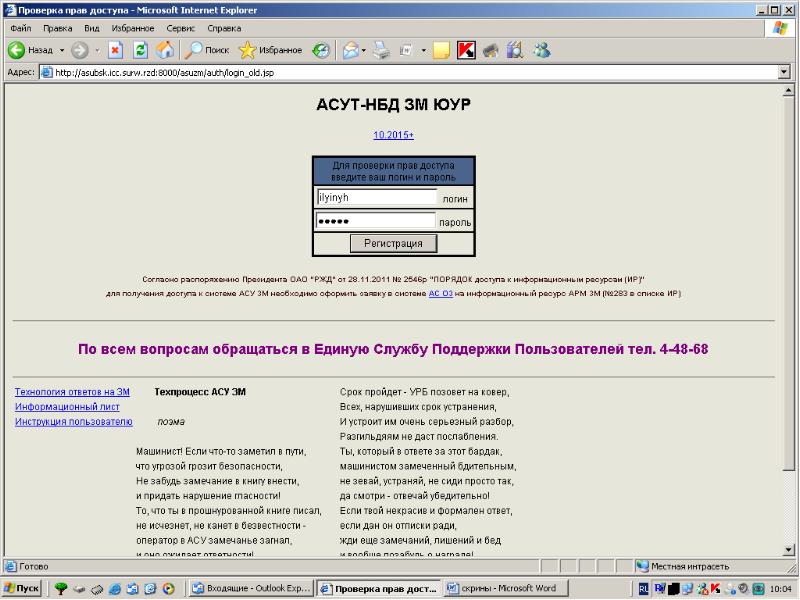Switch to Microsoft Word window in taskbar
Image resolution: width=800 pixels, height=600 pixels.
click(506, 588)
